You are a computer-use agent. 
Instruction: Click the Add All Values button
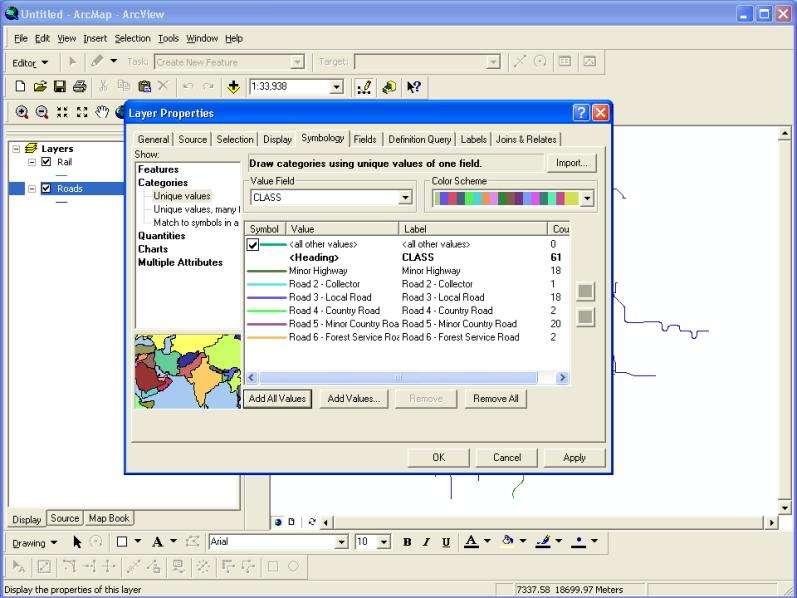[x=277, y=399]
